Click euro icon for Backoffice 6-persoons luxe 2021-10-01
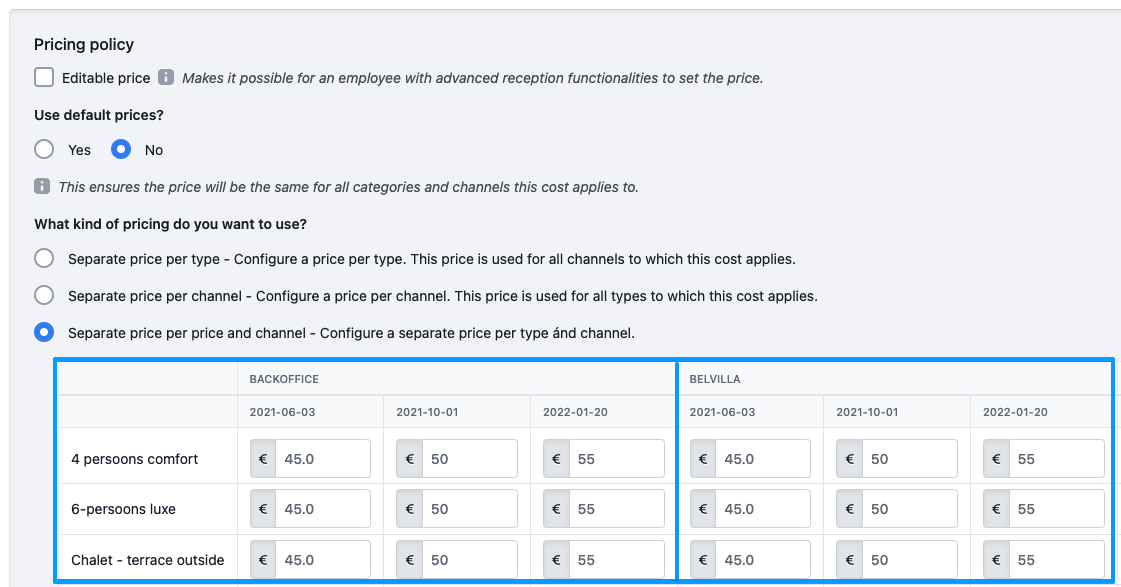The height and width of the screenshot is (587, 1121). [409, 509]
